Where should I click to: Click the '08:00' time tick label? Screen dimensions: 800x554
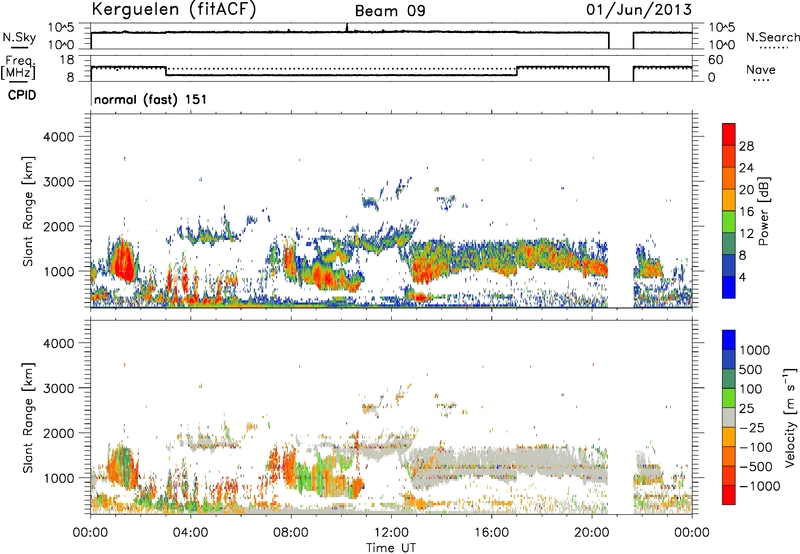point(291,532)
